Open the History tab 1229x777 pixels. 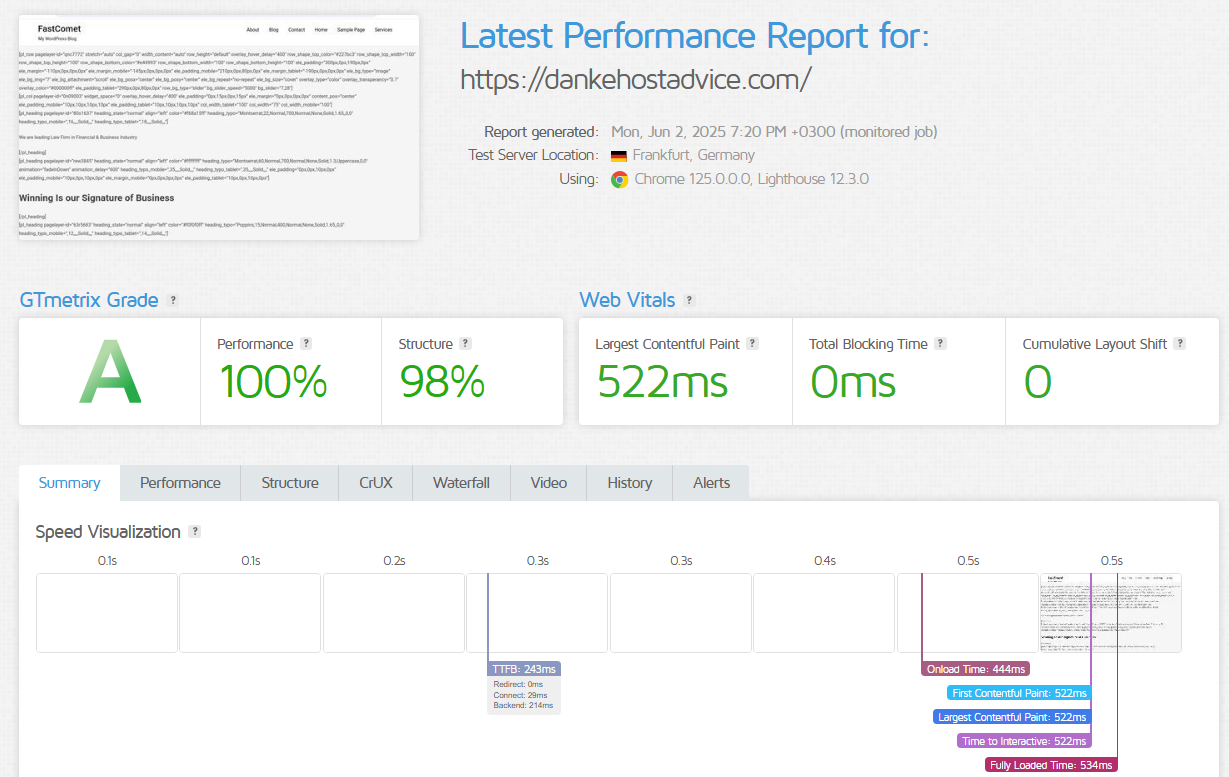click(630, 483)
